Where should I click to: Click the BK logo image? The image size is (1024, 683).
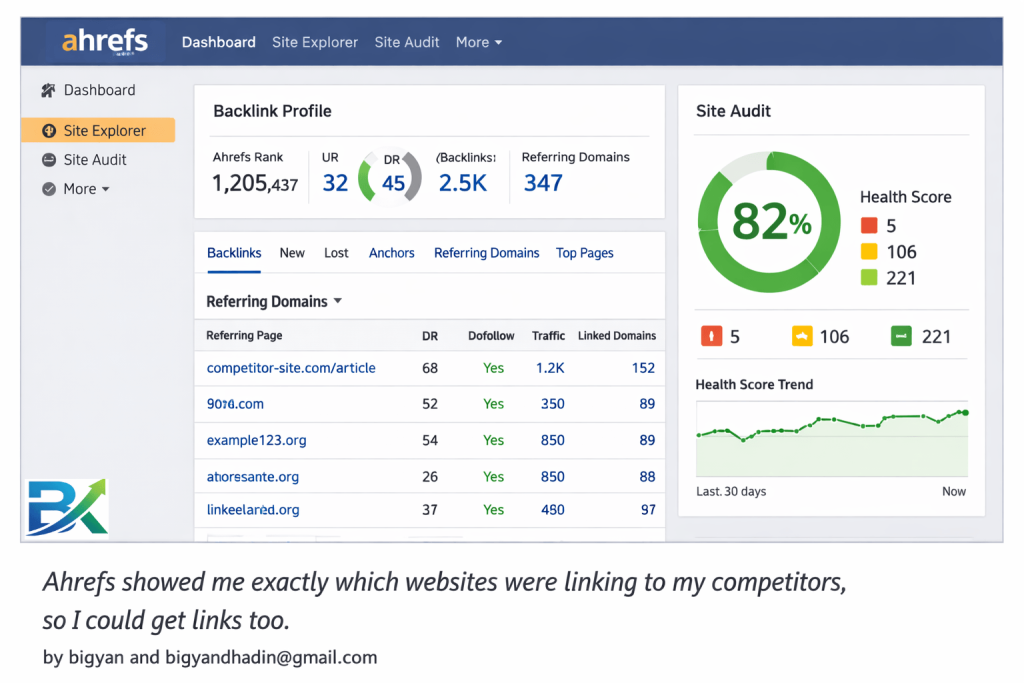[x=67, y=507]
